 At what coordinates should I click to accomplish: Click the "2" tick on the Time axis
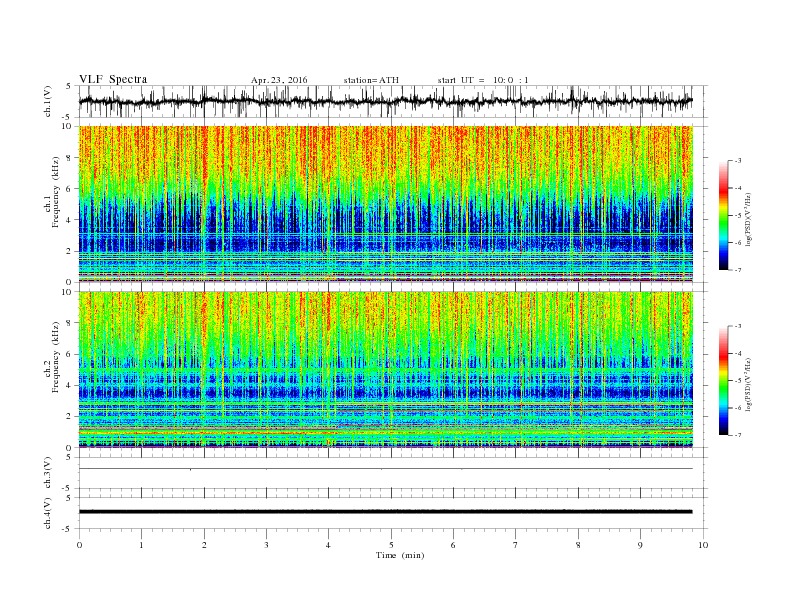click(x=204, y=545)
